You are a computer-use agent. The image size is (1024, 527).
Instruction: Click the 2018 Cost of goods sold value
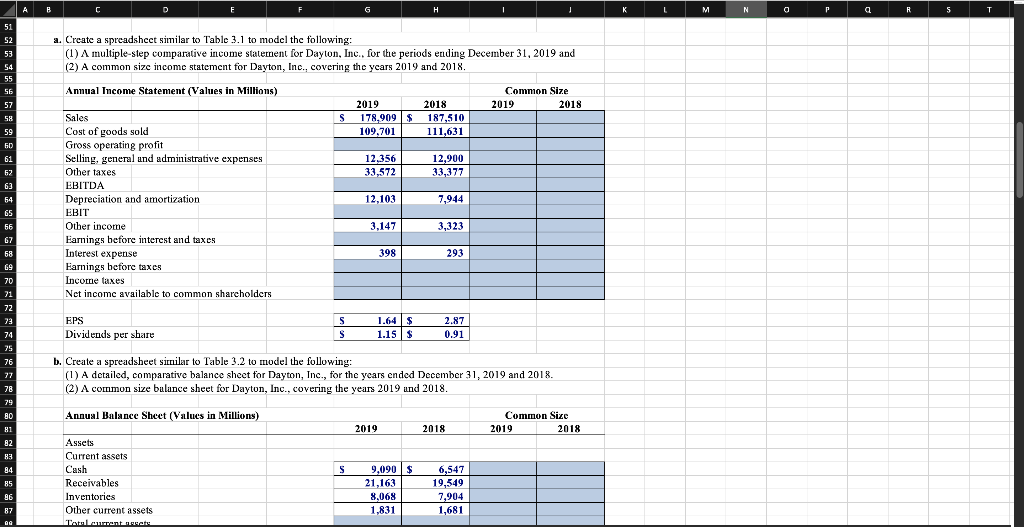(x=436, y=131)
